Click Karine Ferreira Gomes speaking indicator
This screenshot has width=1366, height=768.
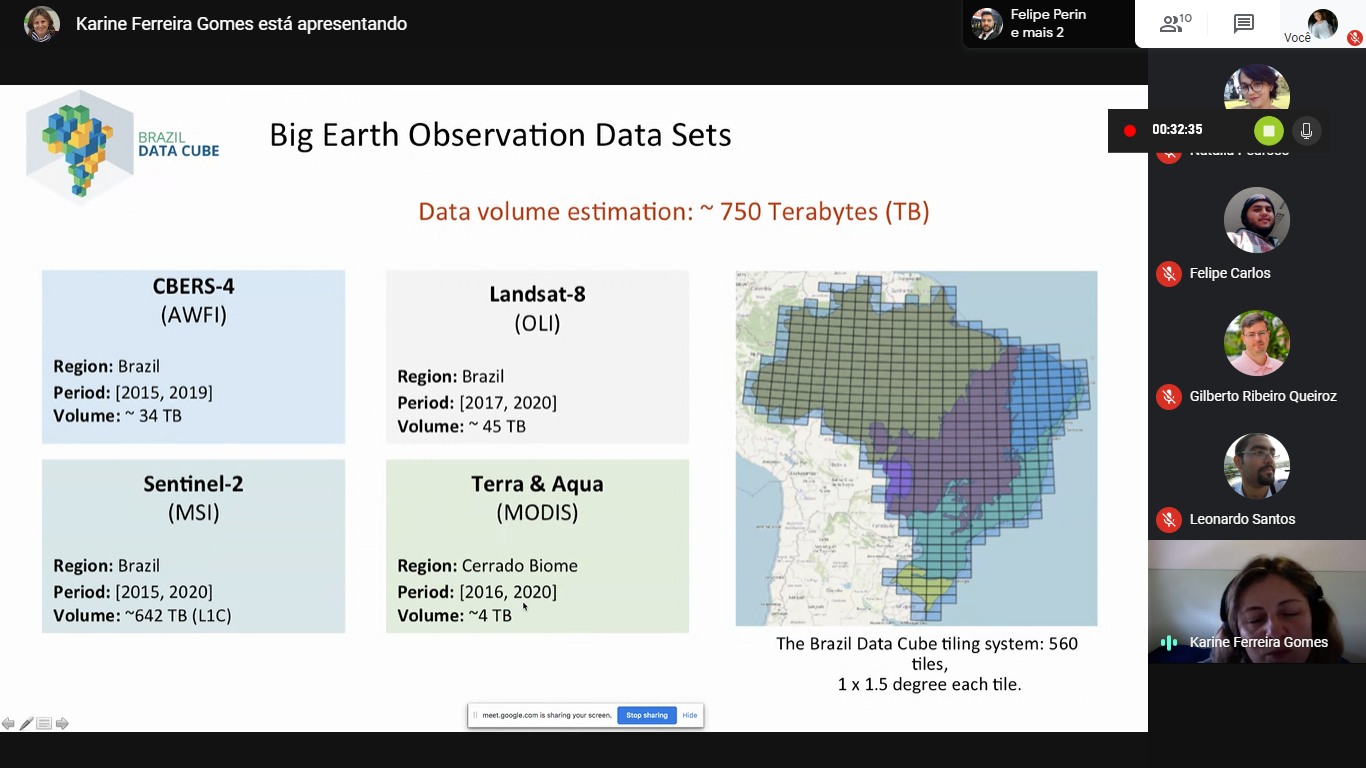1169,642
